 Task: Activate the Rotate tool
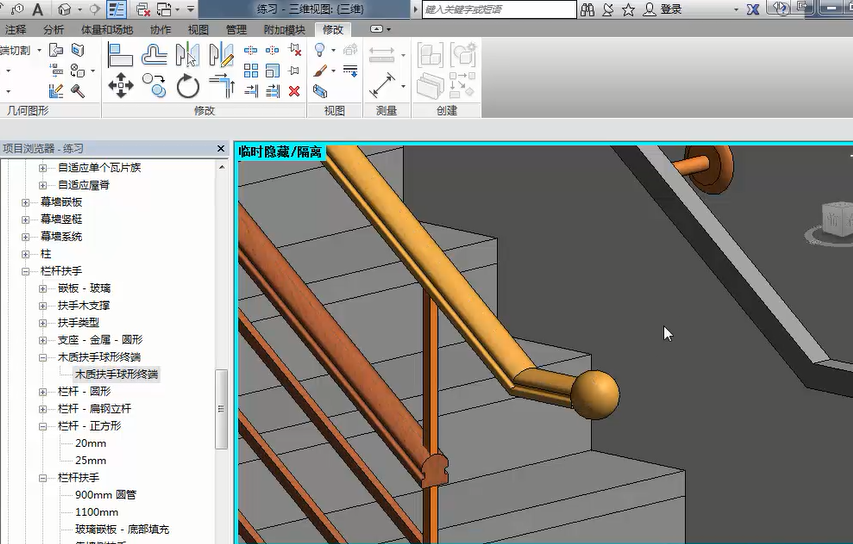coord(188,86)
